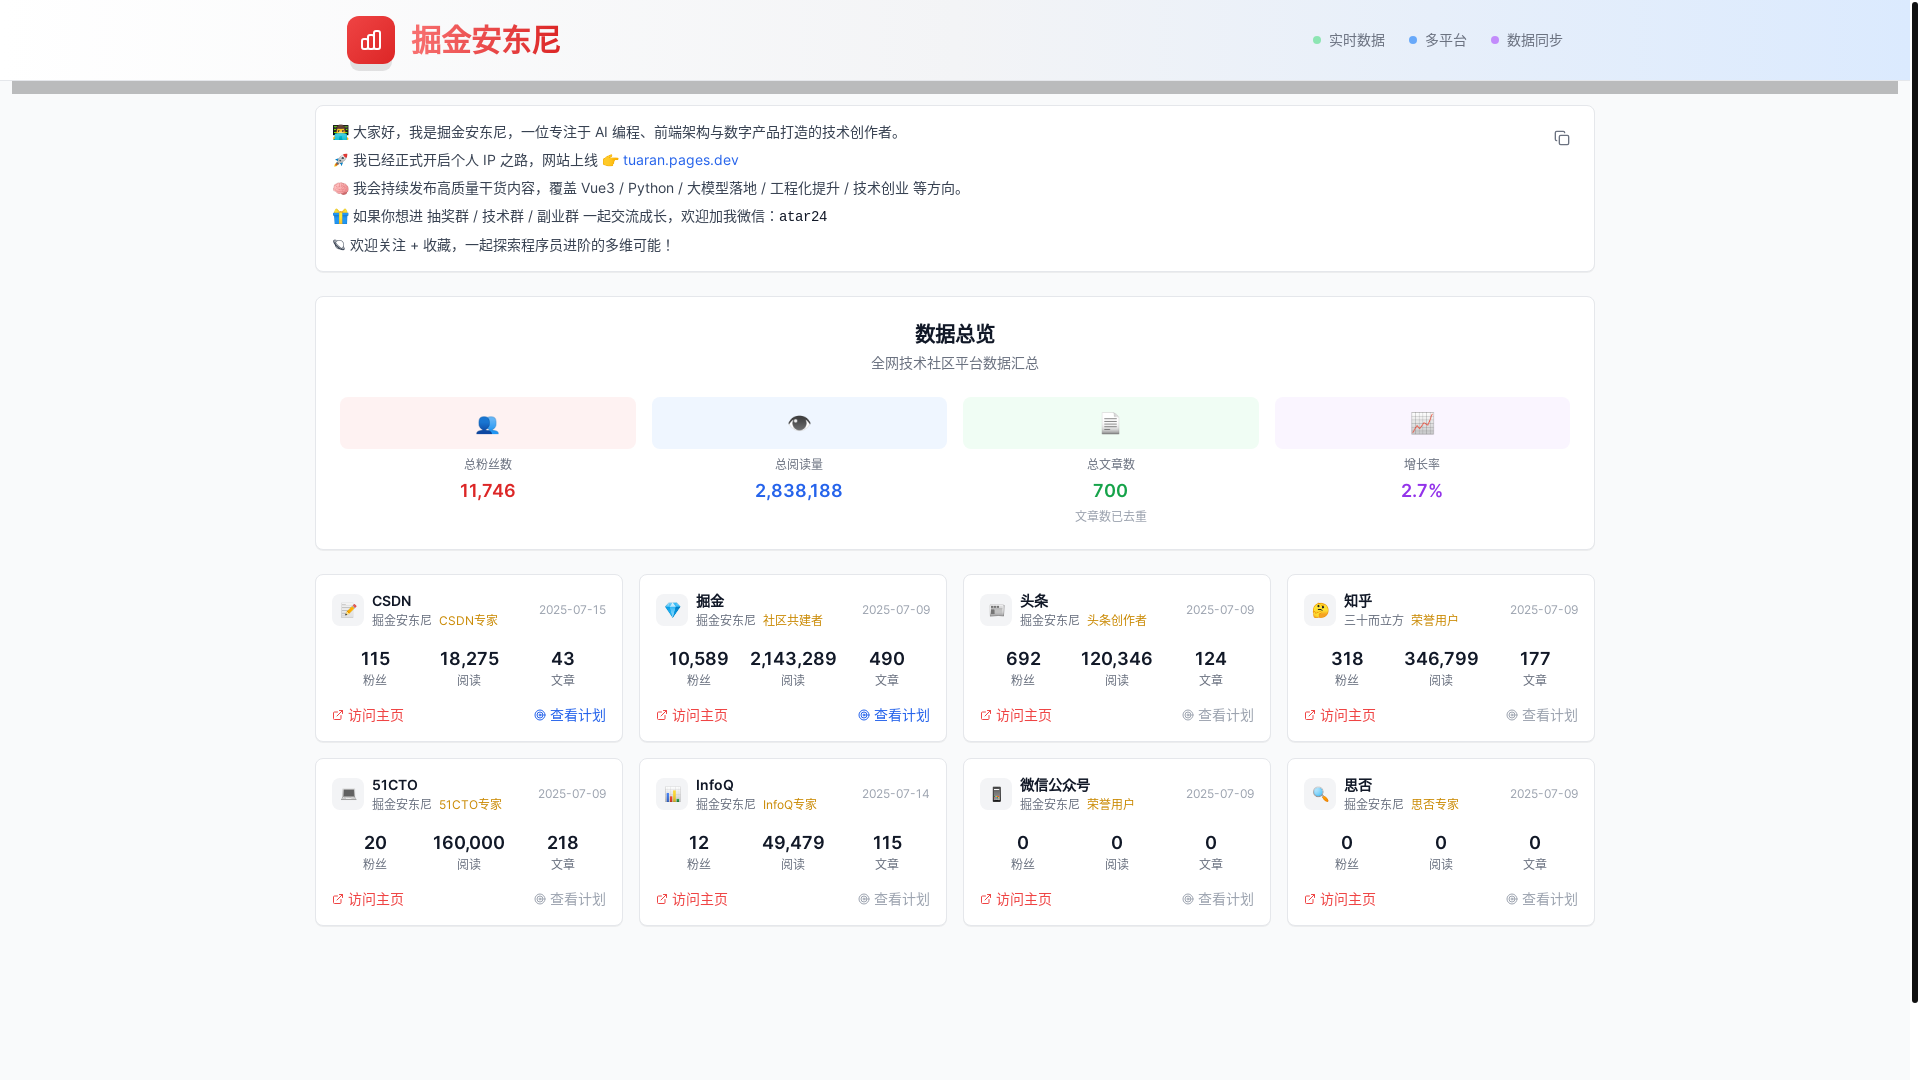Click the 160,000 reads count on 51CTO

469,843
